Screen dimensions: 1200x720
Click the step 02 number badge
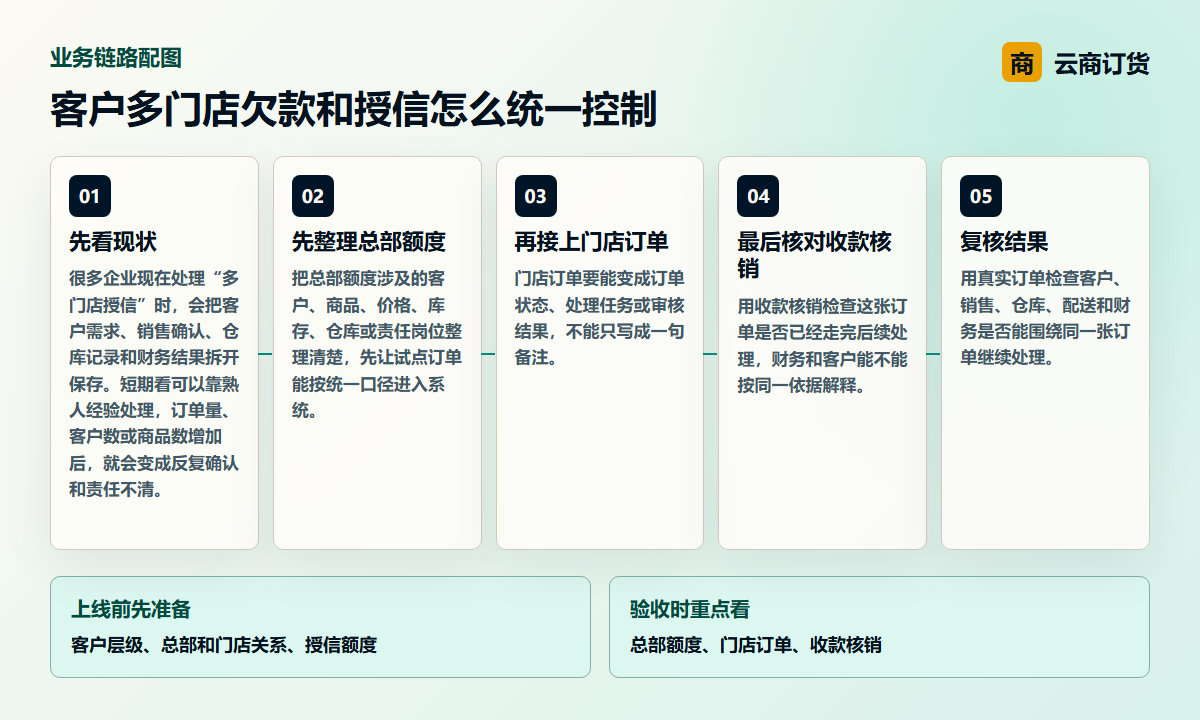[313, 196]
